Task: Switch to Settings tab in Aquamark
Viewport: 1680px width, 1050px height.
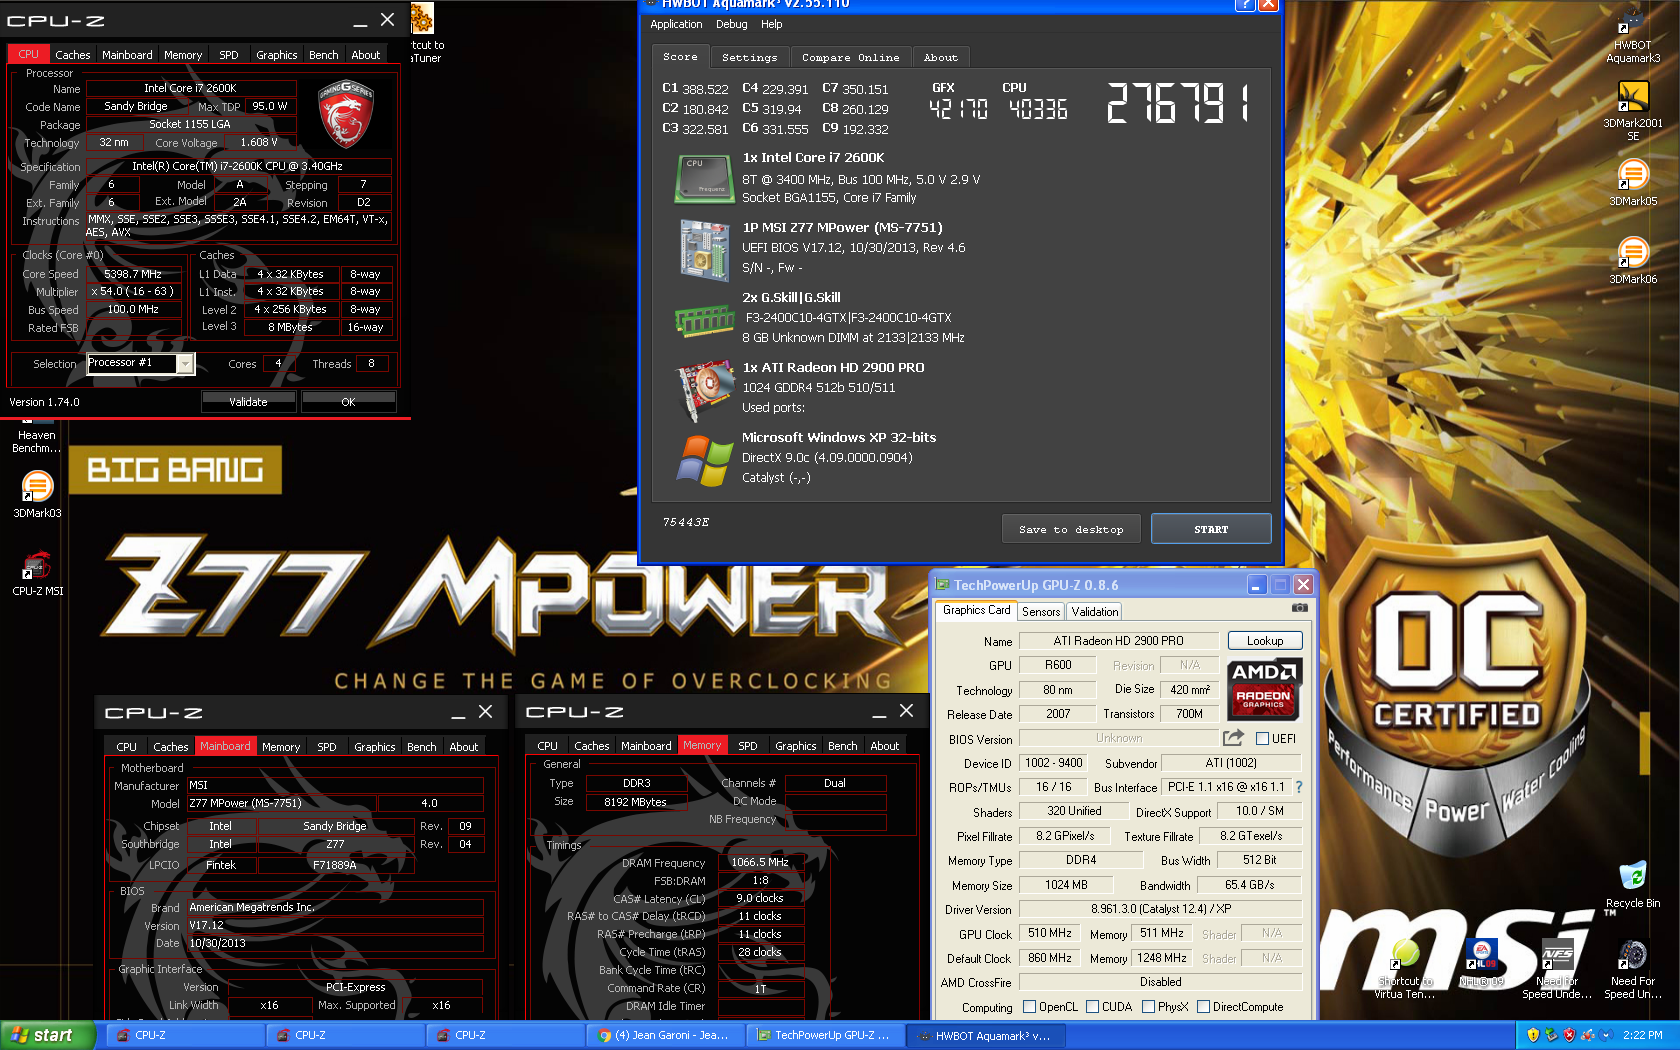Action: [x=749, y=57]
